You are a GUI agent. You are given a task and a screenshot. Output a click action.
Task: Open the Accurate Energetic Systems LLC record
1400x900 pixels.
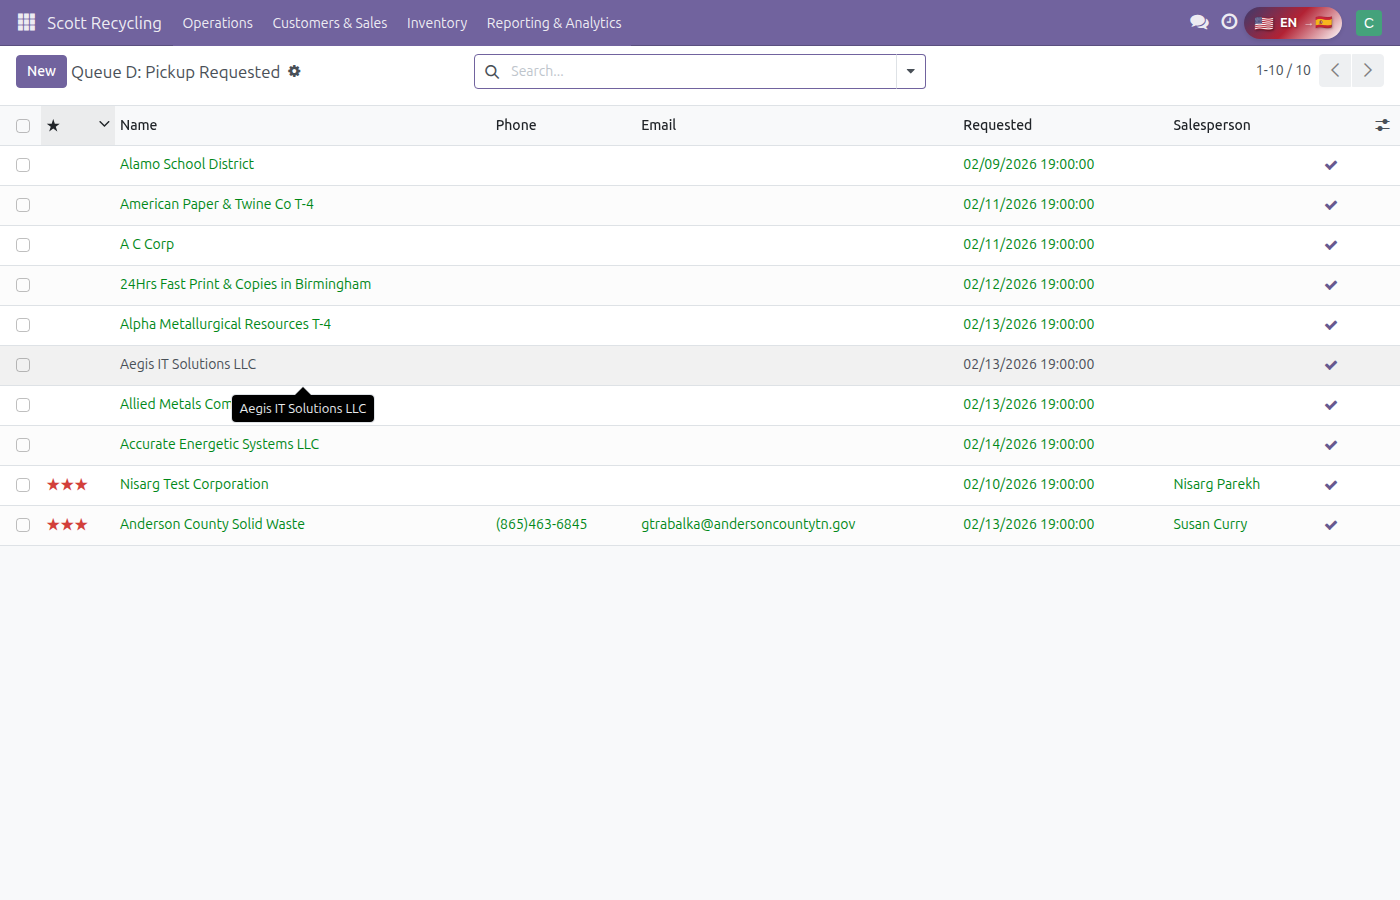[x=219, y=444]
